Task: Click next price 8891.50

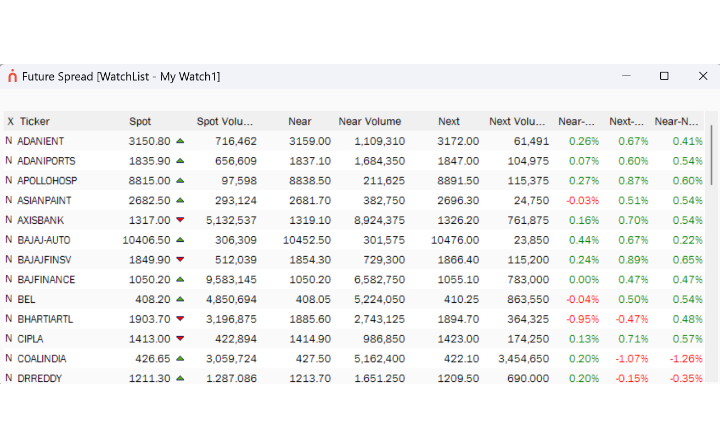Action: coord(458,180)
